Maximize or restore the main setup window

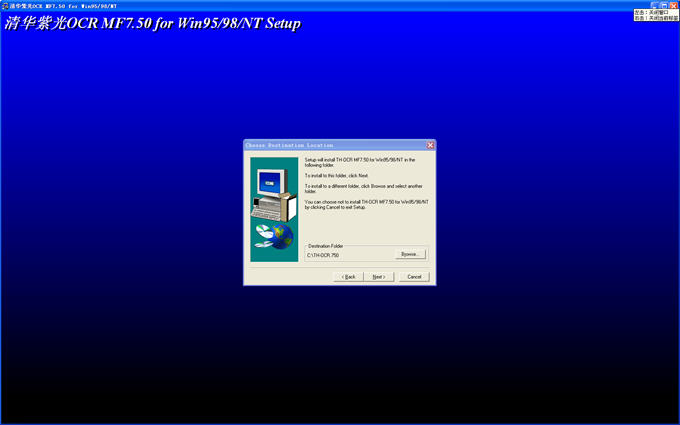click(x=664, y=5)
